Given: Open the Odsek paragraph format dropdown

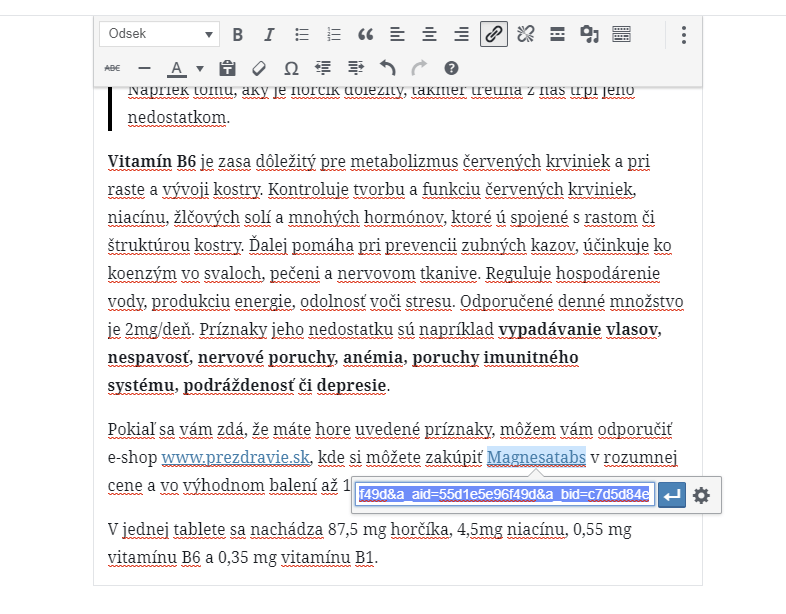Looking at the screenshot, I should point(159,34).
